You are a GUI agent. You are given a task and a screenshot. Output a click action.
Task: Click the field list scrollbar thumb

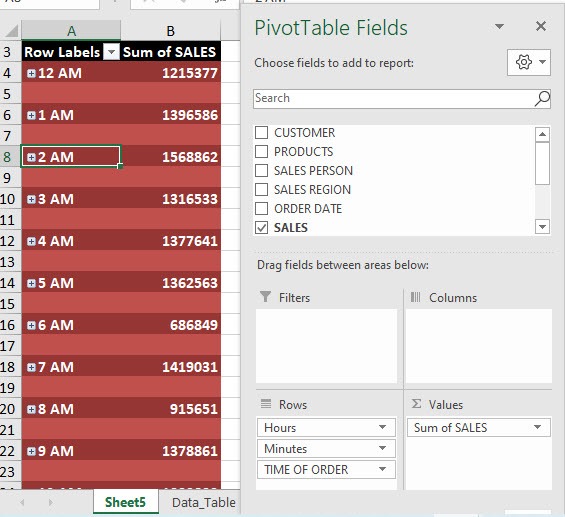coord(542,163)
